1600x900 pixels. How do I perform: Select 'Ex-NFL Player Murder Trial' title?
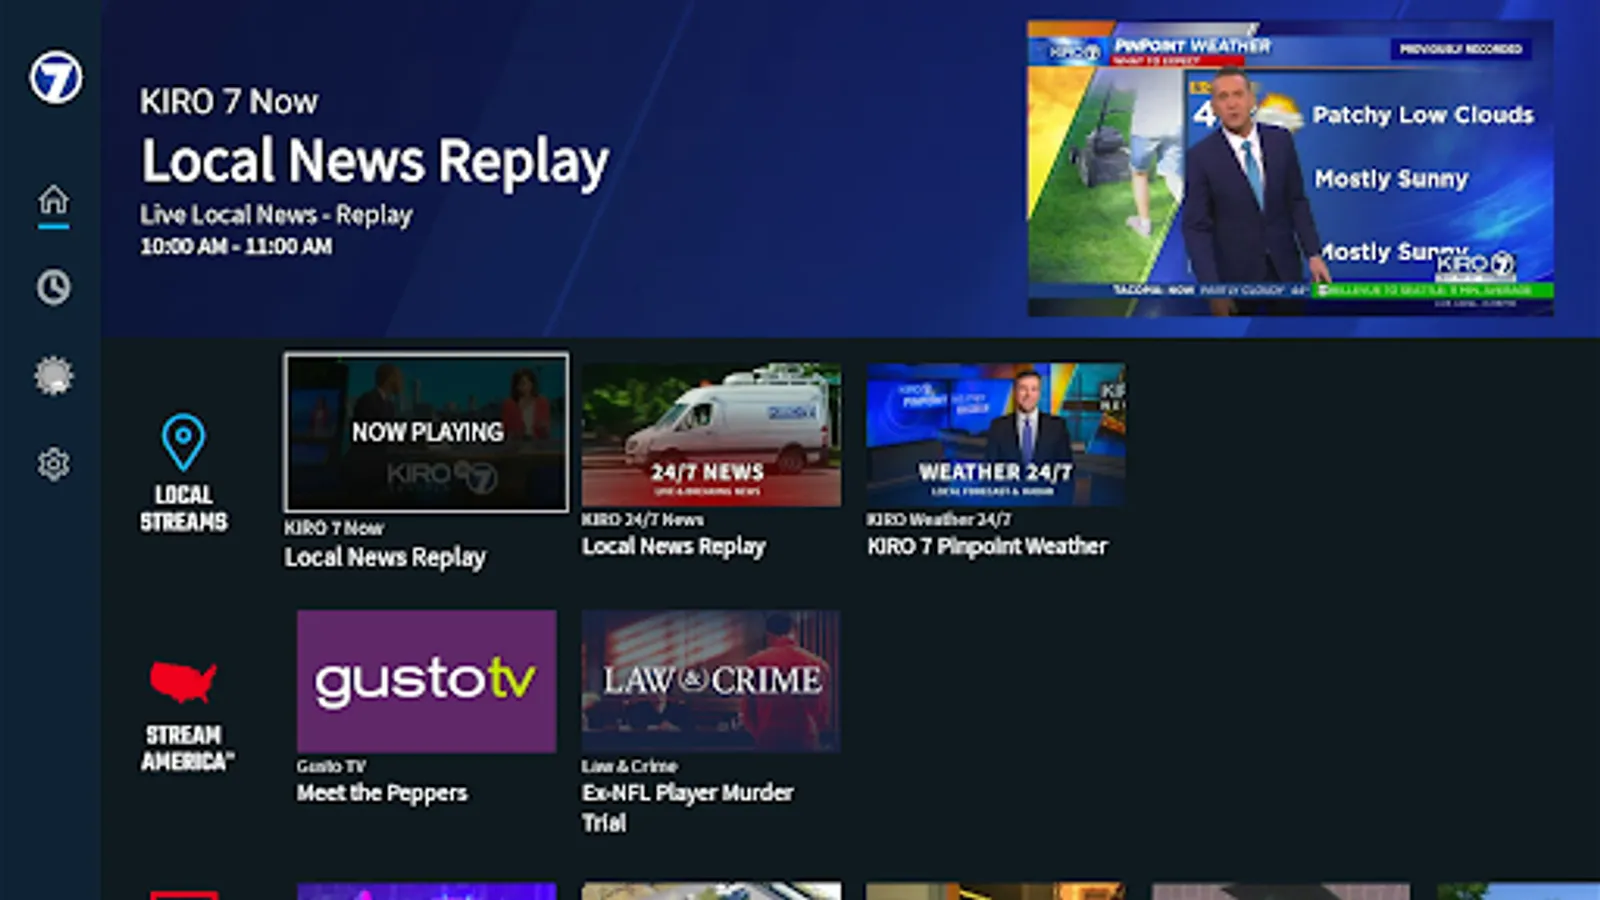(x=688, y=808)
